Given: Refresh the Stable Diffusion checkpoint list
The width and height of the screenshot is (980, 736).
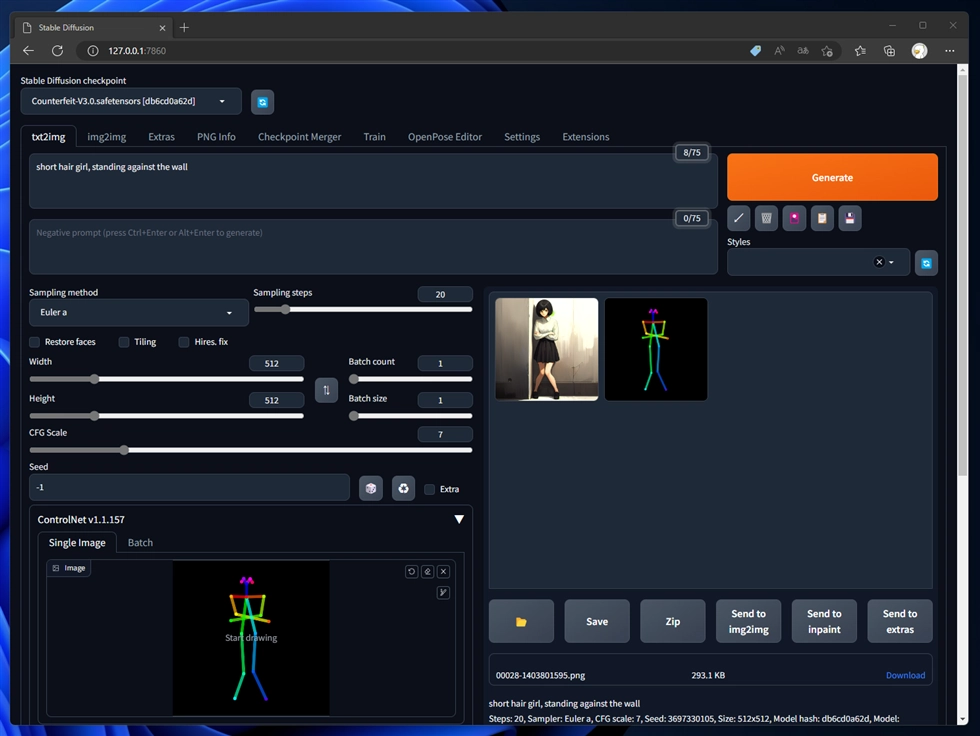Looking at the screenshot, I should tap(262, 102).
